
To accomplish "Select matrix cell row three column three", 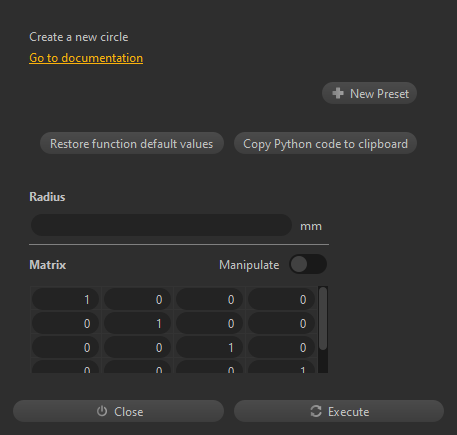I will [209, 347].
